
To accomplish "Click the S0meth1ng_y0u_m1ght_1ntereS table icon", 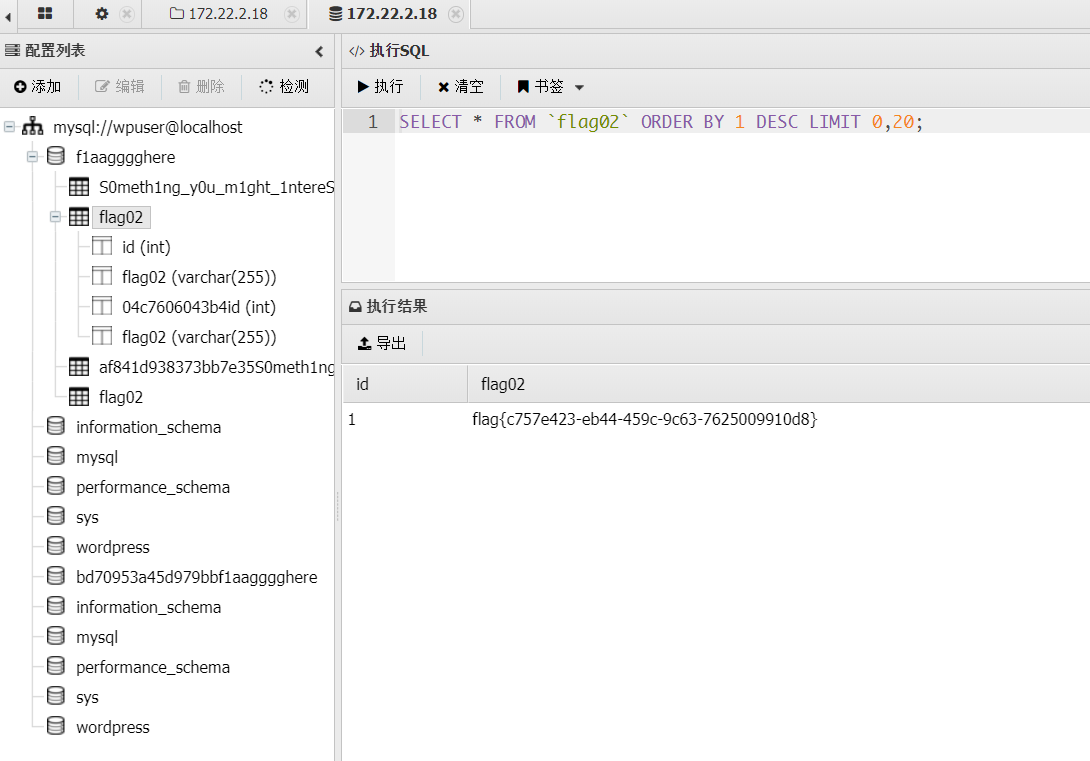I will tap(79, 186).
